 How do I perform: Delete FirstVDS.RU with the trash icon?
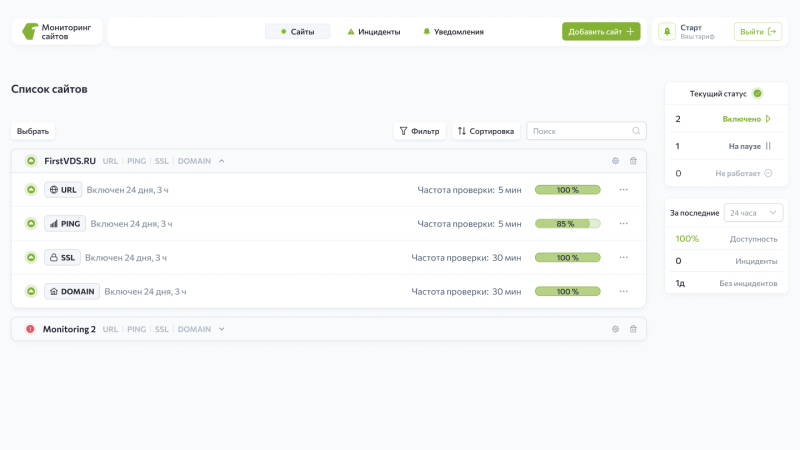pyautogui.click(x=633, y=161)
